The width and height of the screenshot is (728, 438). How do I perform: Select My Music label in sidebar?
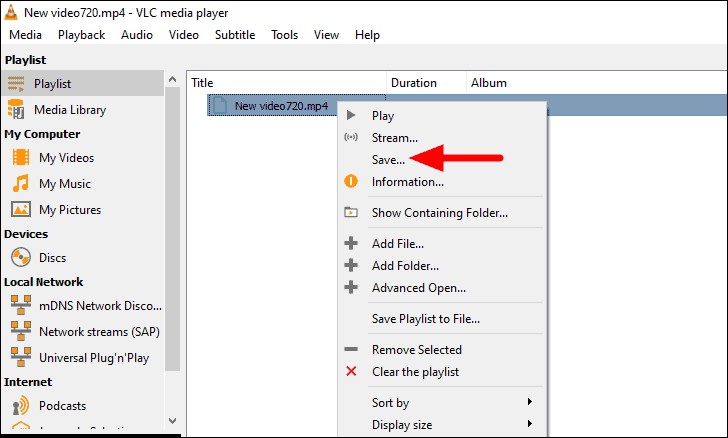[65, 184]
